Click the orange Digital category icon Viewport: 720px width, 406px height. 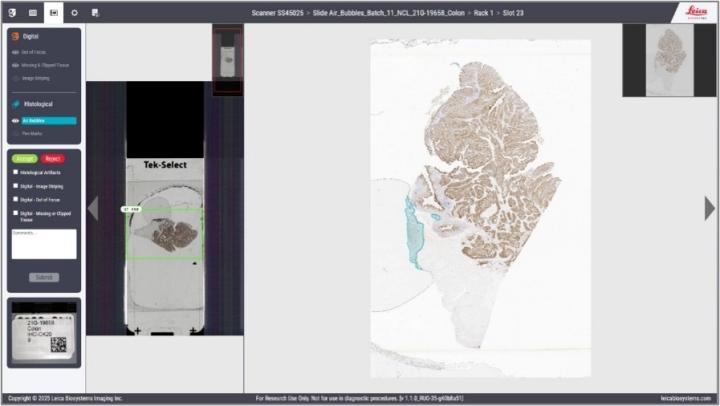coord(15,36)
